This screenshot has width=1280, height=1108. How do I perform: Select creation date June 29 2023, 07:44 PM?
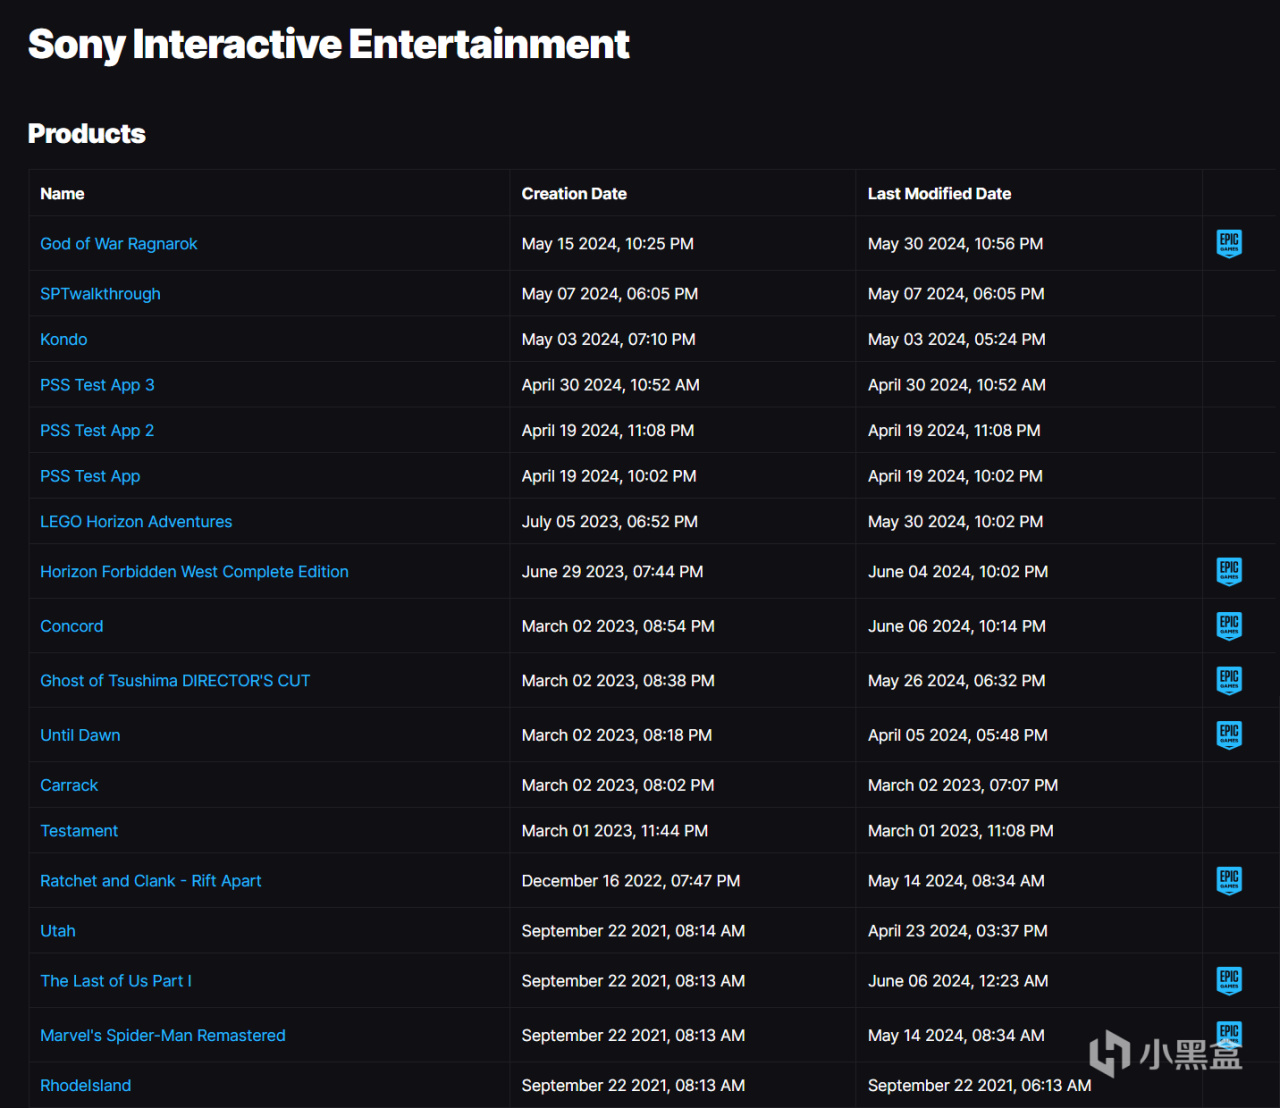612,572
